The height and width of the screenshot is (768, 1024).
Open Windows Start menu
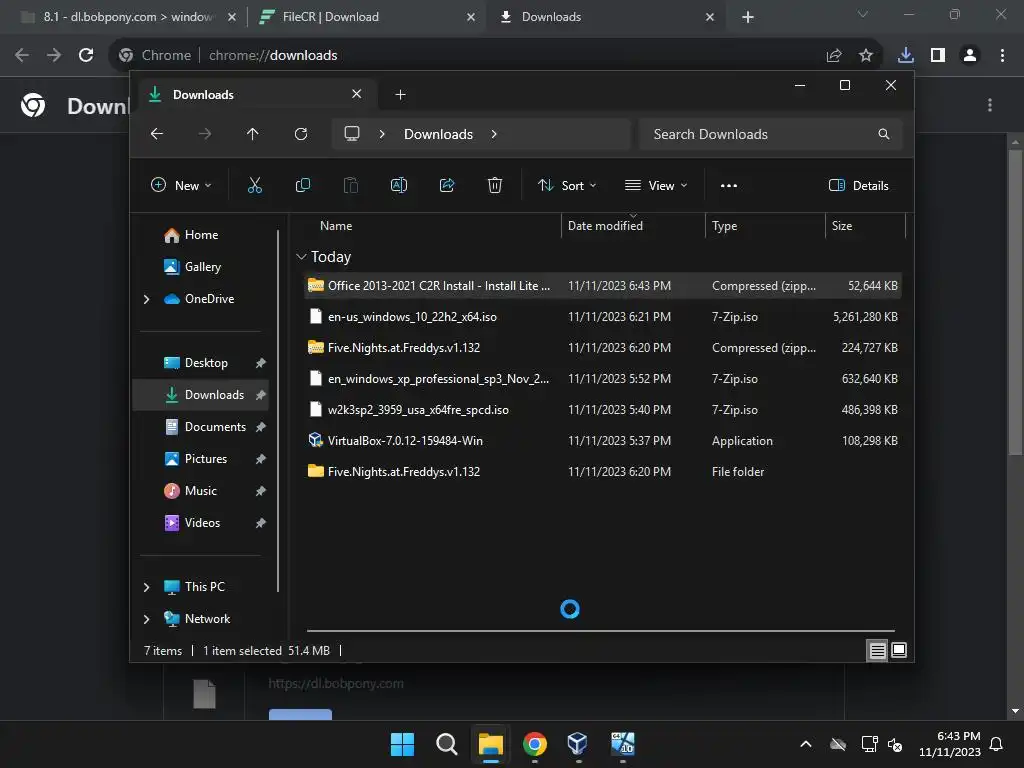click(402, 744)
